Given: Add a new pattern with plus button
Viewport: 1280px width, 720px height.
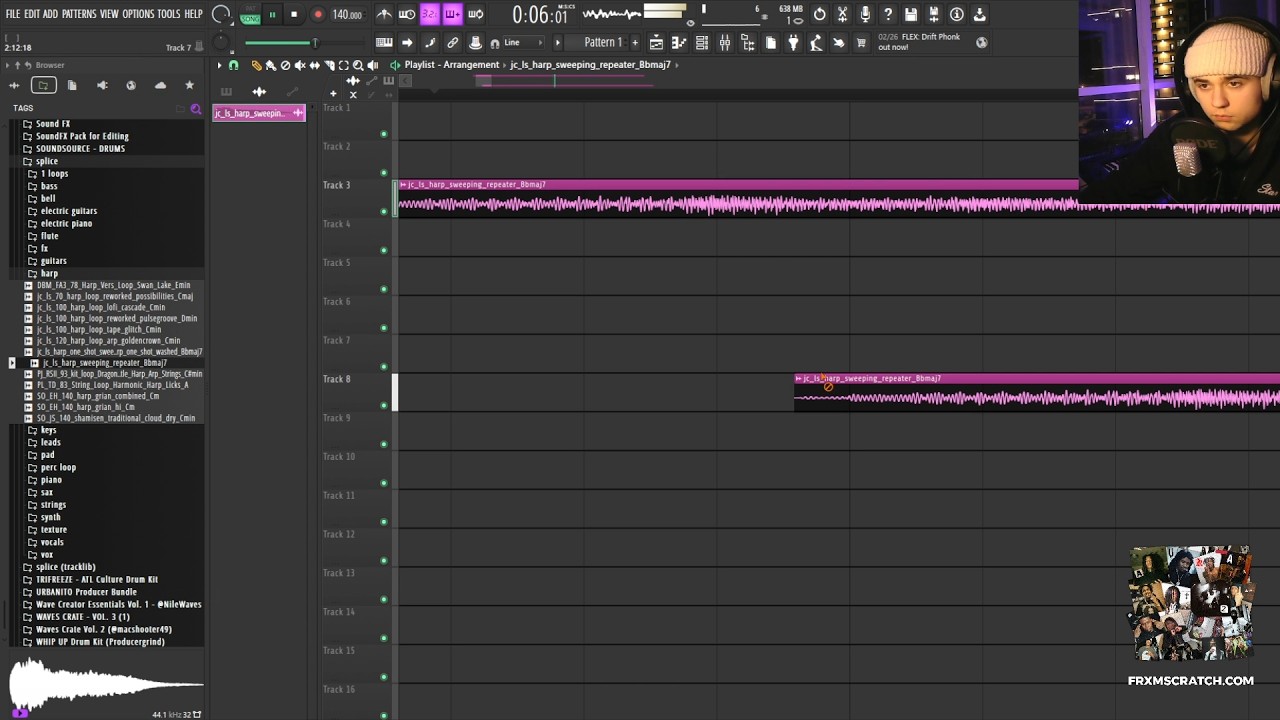Looking at the screenshot, I should click(635, 42).
